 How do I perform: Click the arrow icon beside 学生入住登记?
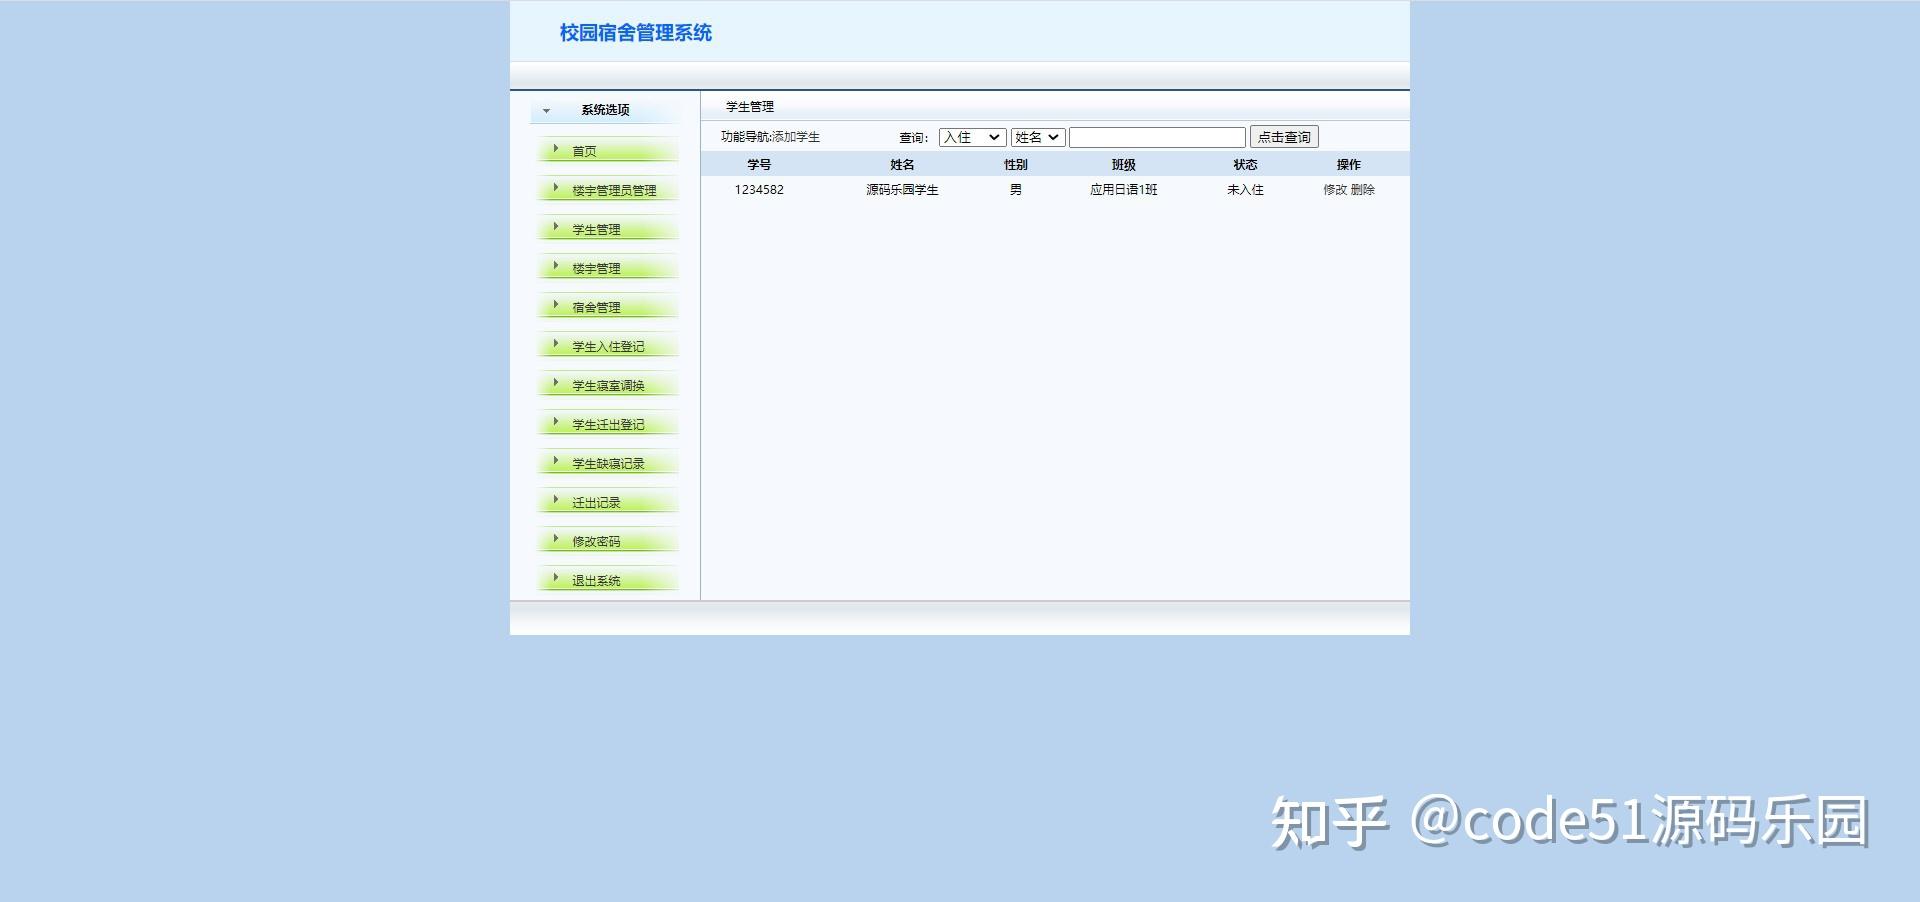557,345
